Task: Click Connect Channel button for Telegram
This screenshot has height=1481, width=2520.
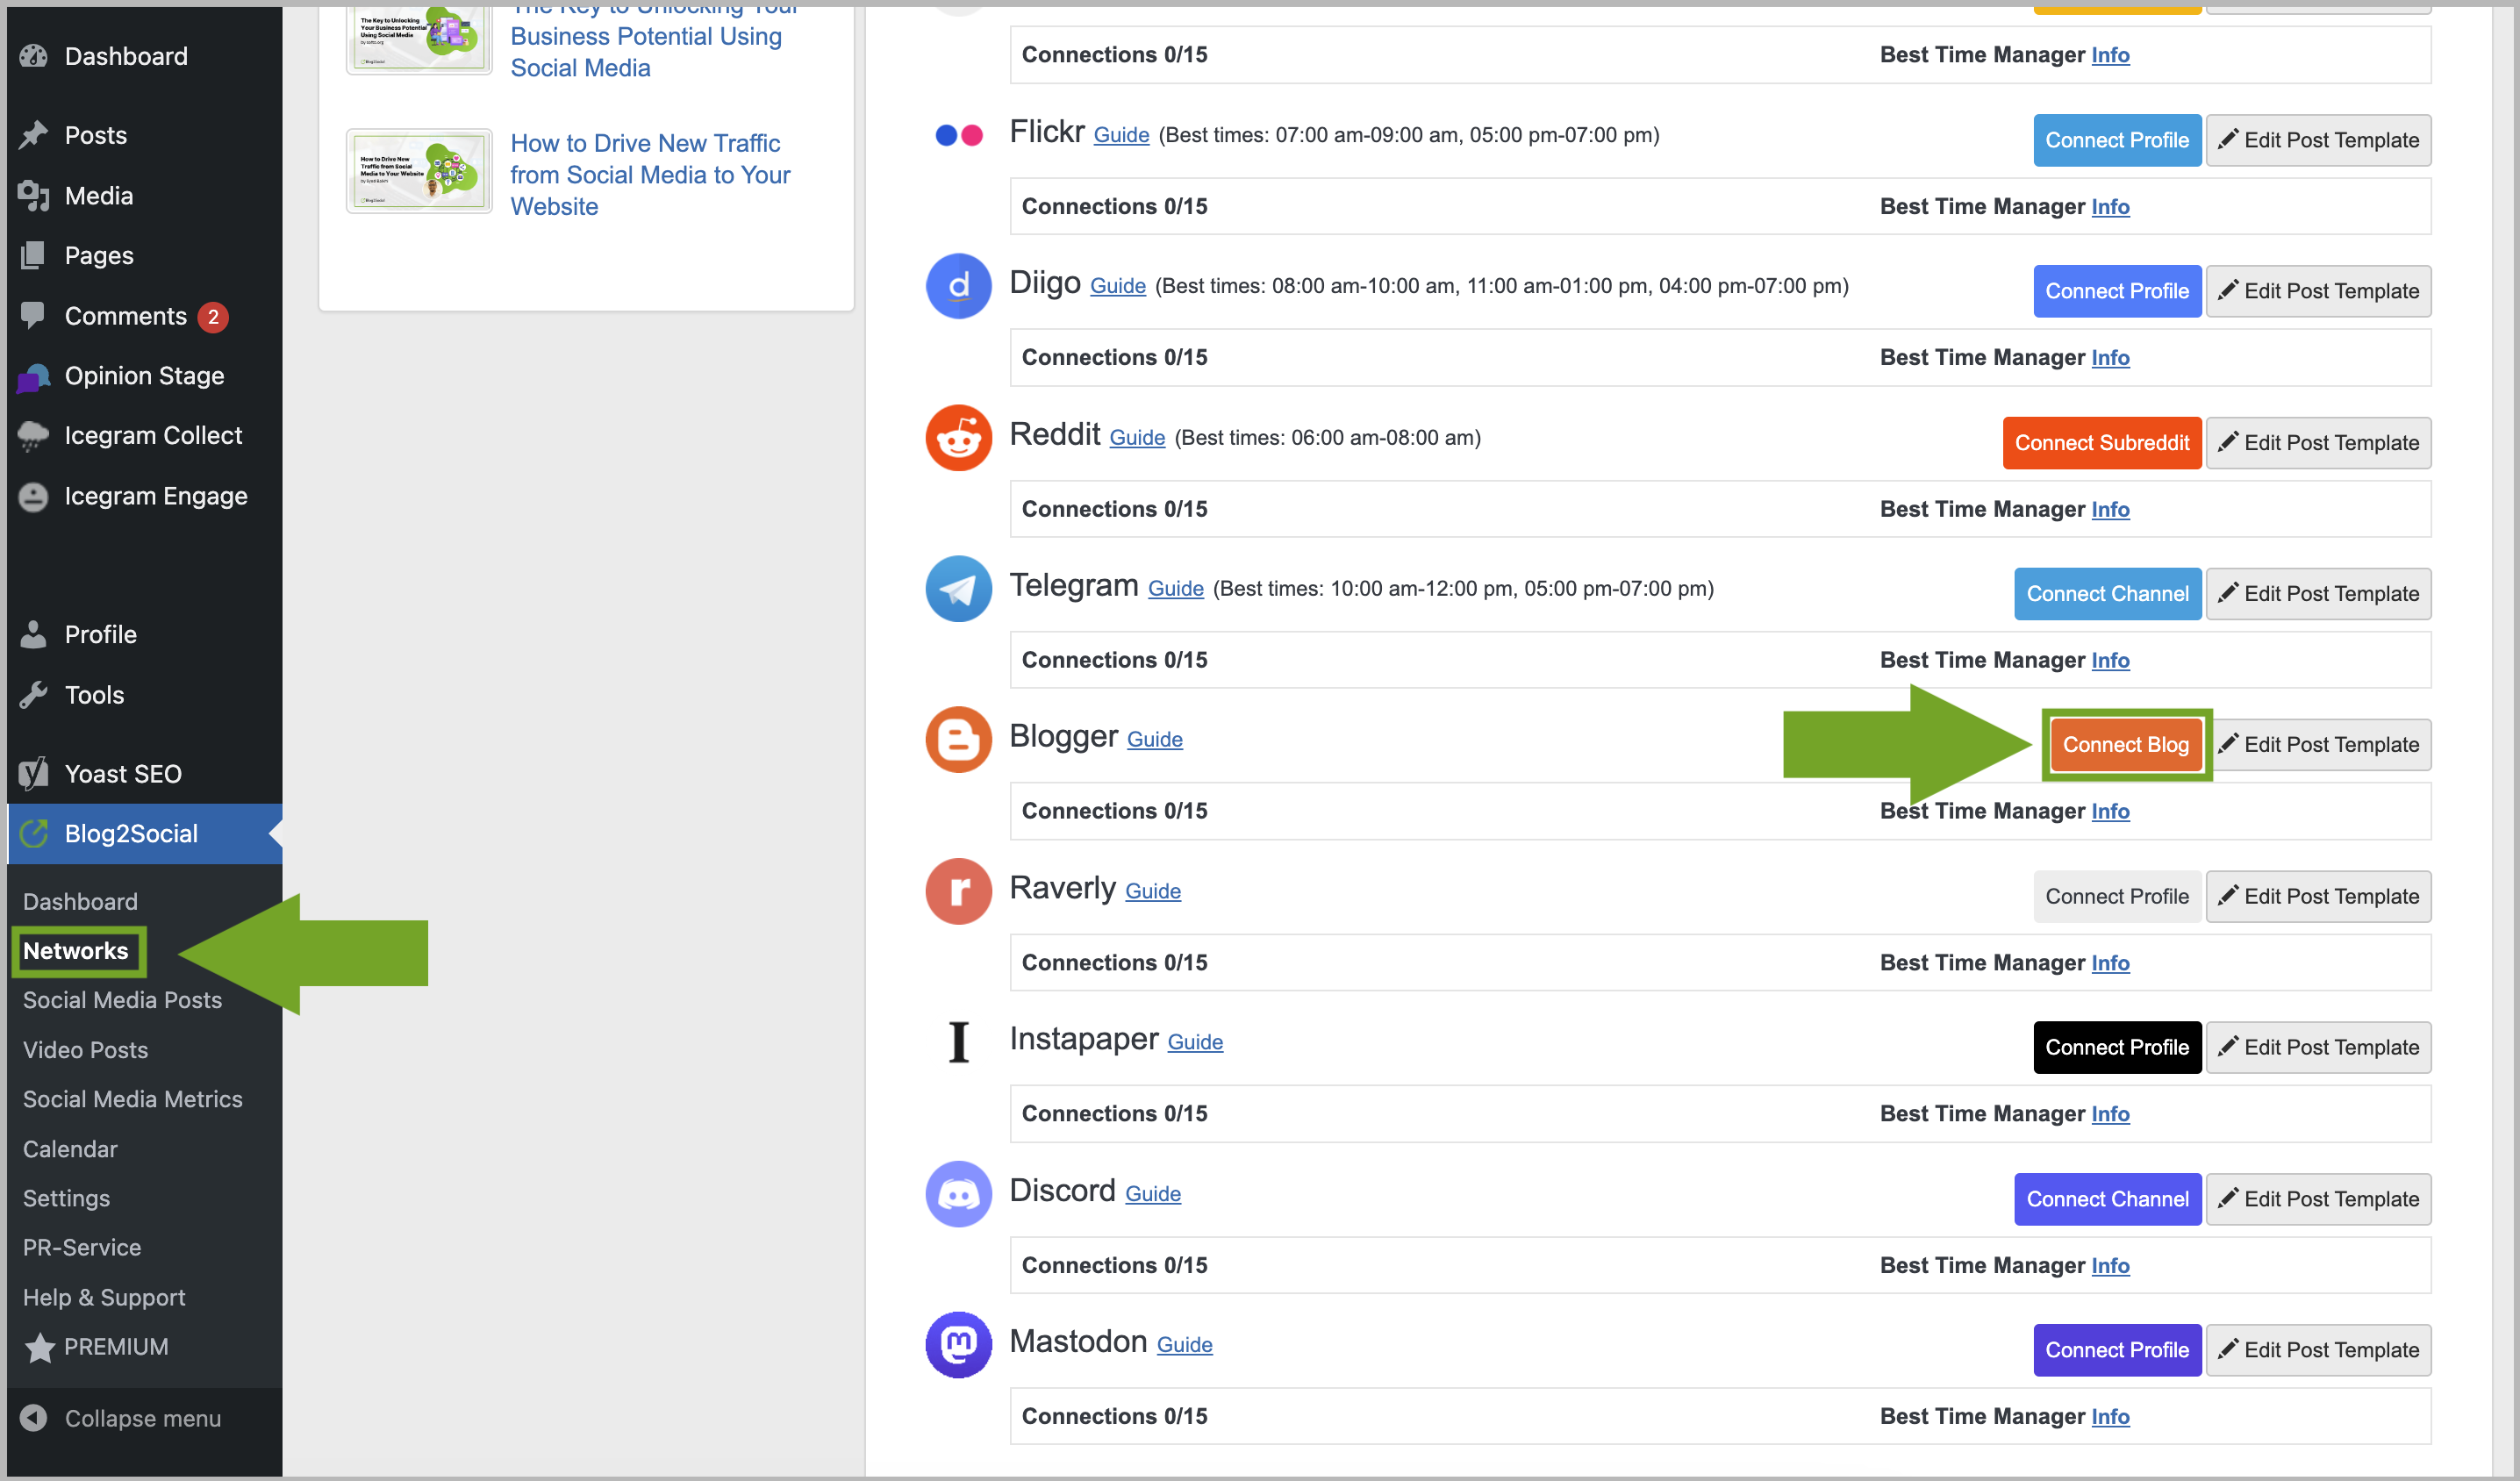Action: click(x=2107, y=594)
